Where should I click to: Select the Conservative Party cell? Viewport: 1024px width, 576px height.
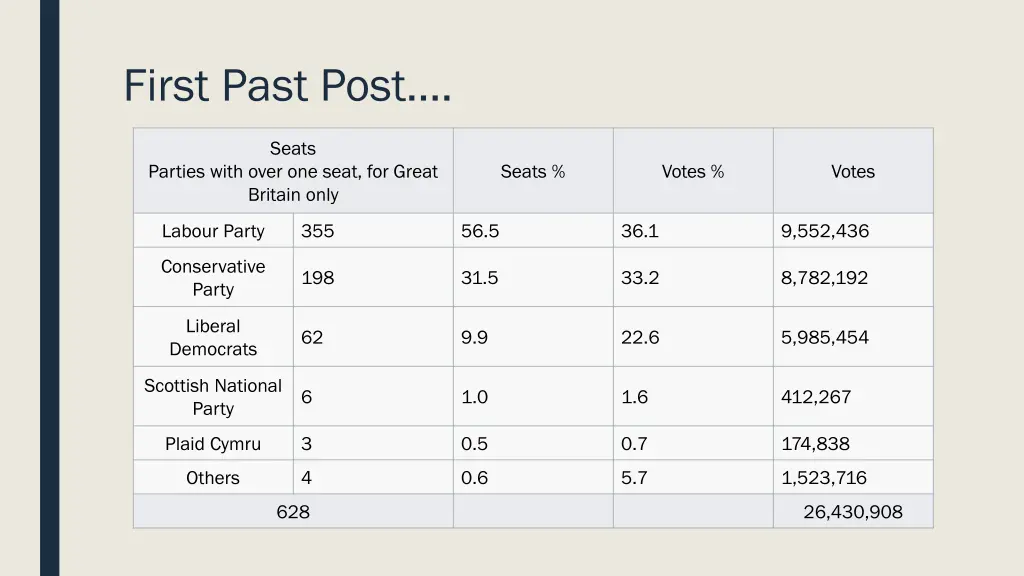pos(214,278)
